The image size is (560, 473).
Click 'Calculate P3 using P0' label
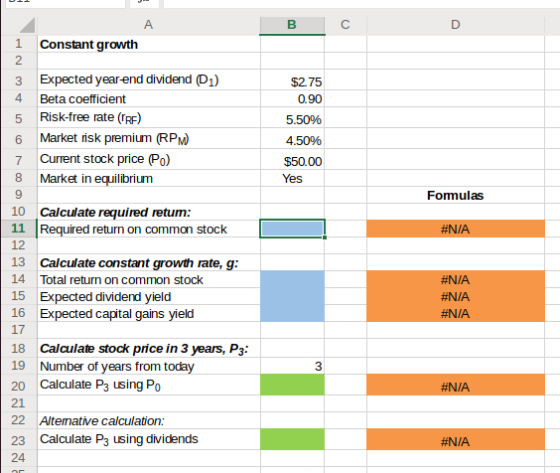[100, 385]
